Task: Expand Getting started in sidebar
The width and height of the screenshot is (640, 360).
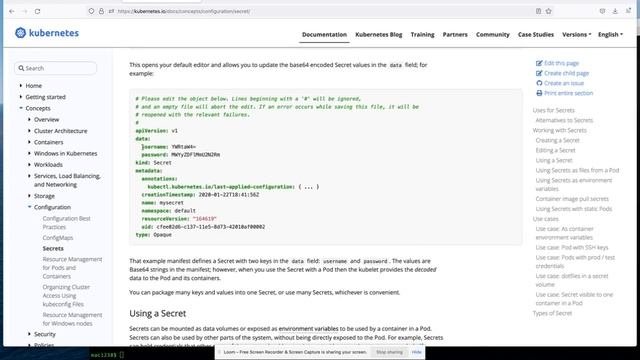Action: [x=21, y=97]
